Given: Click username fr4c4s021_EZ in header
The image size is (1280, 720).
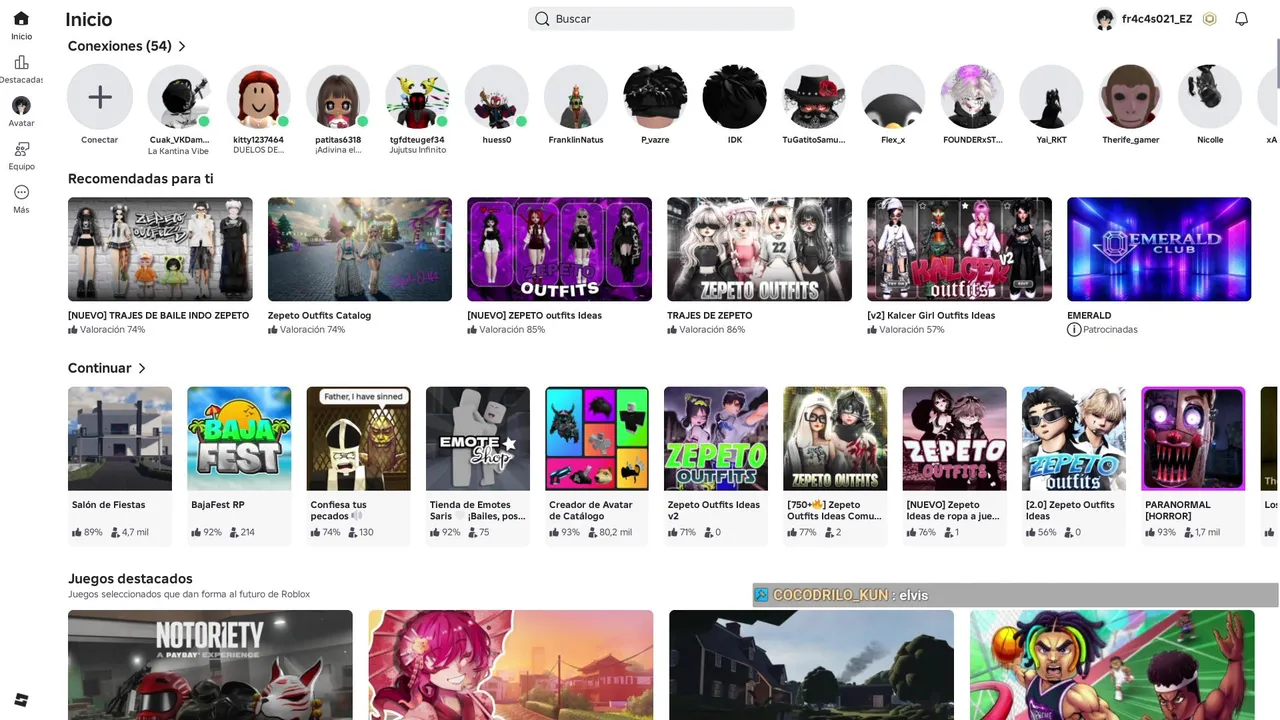Looking at the screenshot, I should pyautogui.click(x=1157, y=19).
